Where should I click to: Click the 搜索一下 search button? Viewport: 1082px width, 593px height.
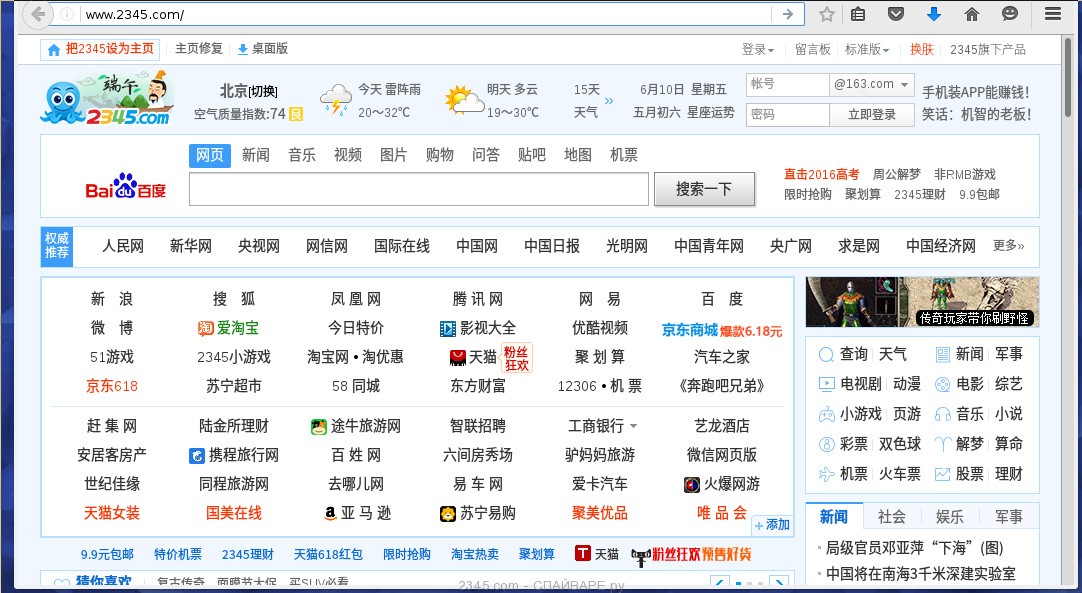(x=704, y=189)
